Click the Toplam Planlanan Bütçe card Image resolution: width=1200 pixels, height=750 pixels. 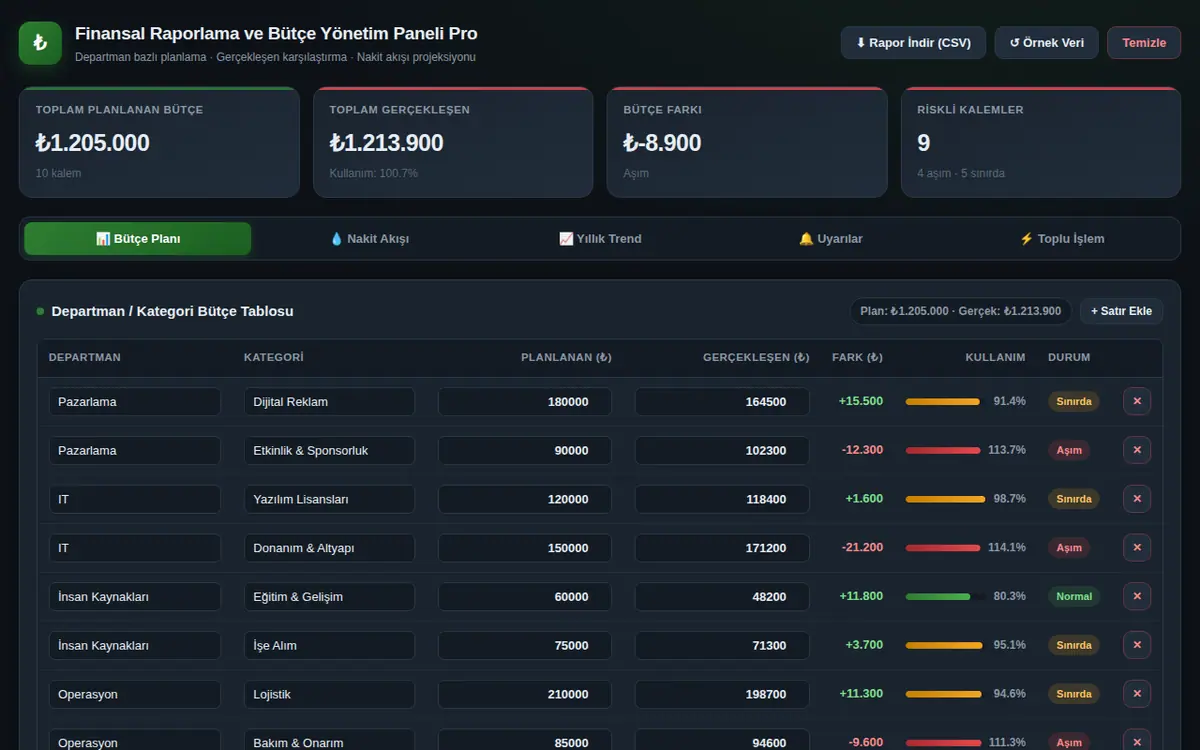click(159, 142)
